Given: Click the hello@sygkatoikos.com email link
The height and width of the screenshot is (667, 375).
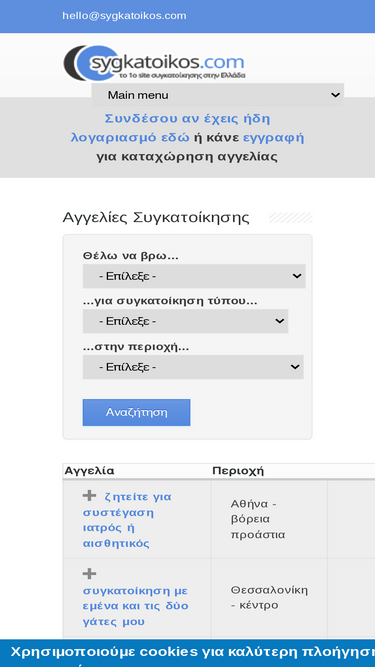Looking at the screenshot, I should 124,16.
